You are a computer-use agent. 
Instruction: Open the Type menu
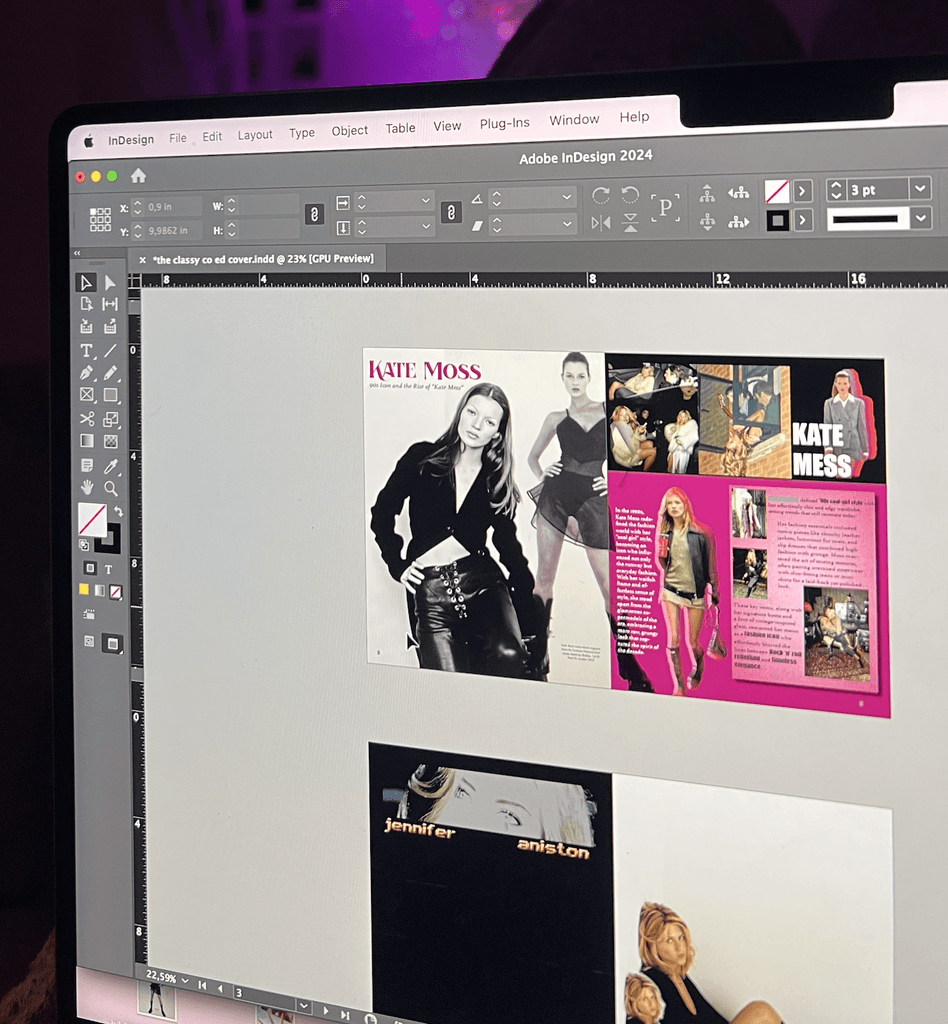[x=302, y=133]
